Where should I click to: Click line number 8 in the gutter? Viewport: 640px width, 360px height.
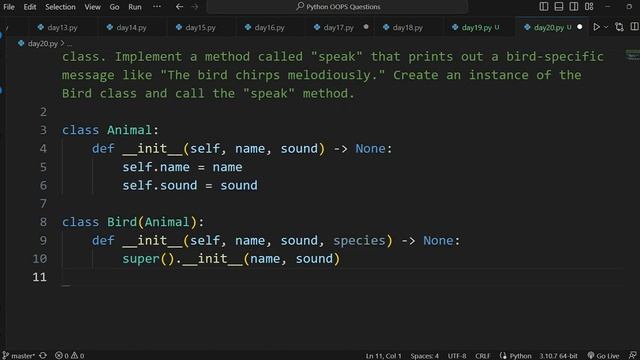click(43, 222)
